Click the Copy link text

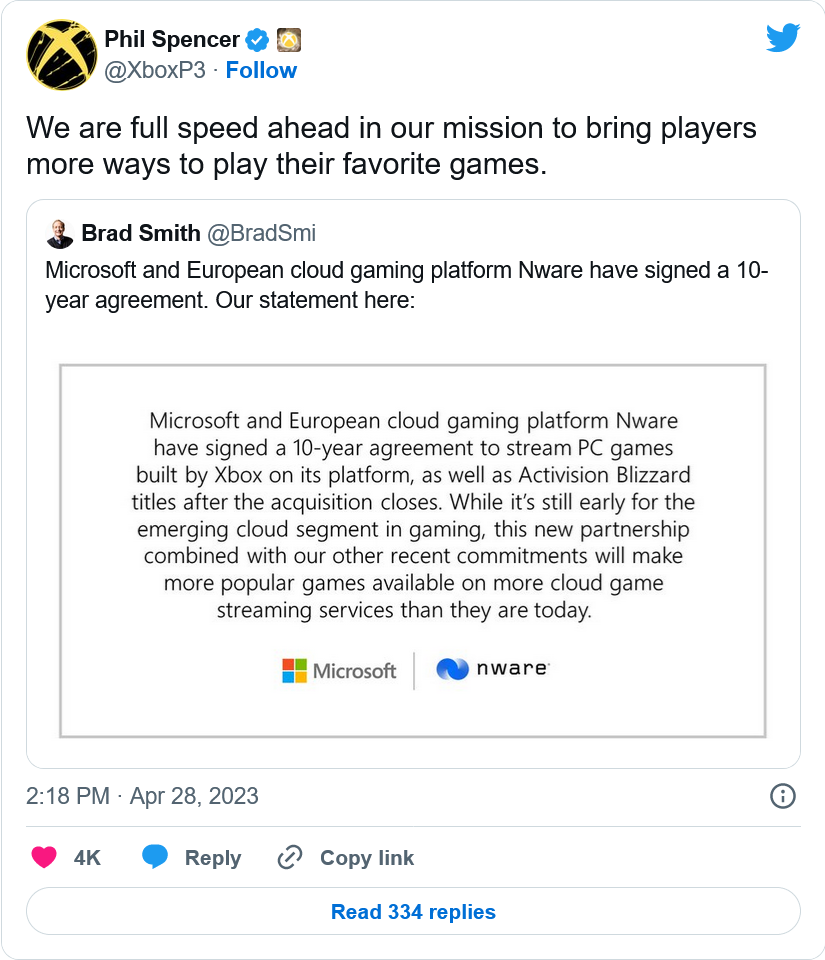[366, 858]
